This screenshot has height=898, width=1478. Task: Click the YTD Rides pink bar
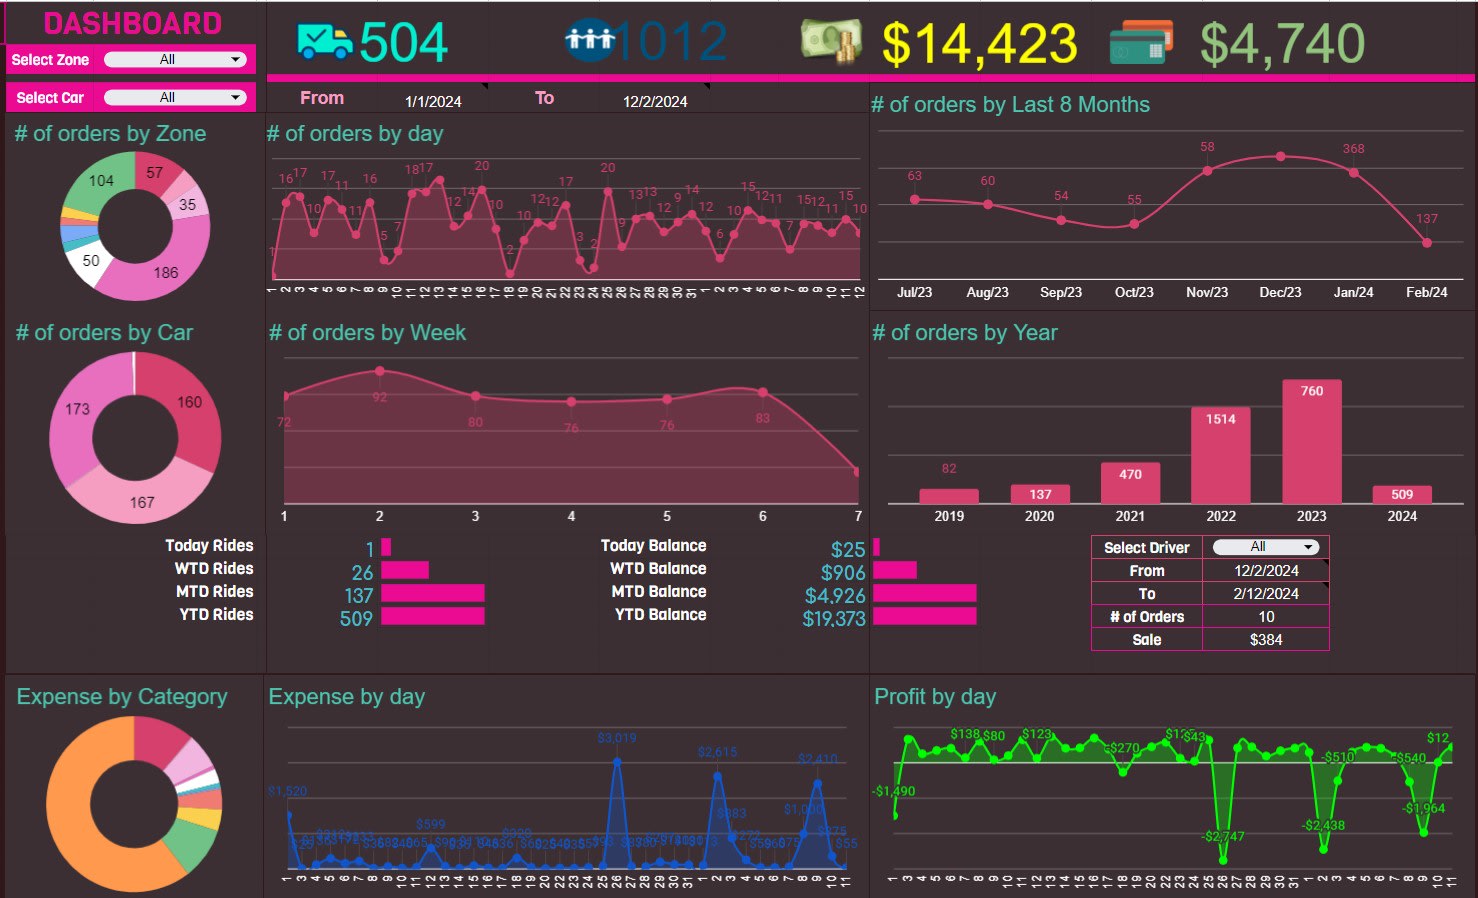pyautogui.click(x=432, y=616)
